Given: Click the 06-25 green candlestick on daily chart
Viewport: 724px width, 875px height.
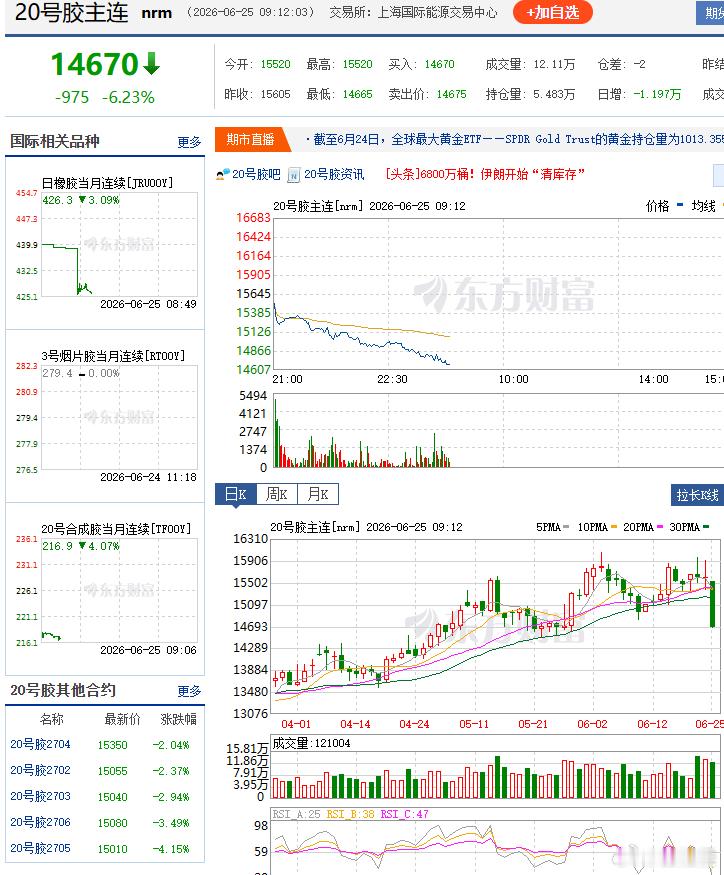Looking at the screenshot, I should (x=713, y=604).
